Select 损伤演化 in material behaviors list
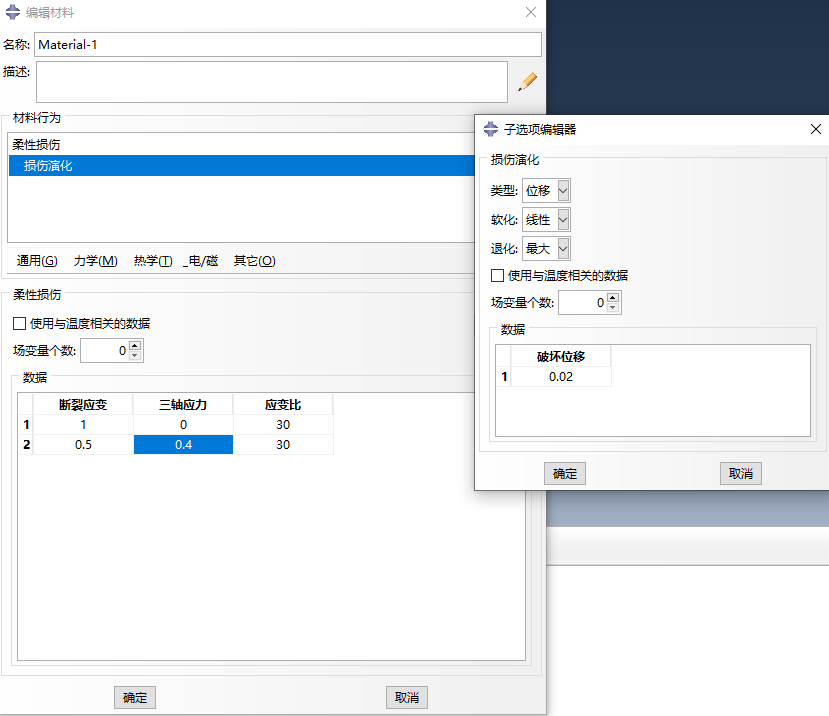The image size is (829, 716). coord(242,166)
